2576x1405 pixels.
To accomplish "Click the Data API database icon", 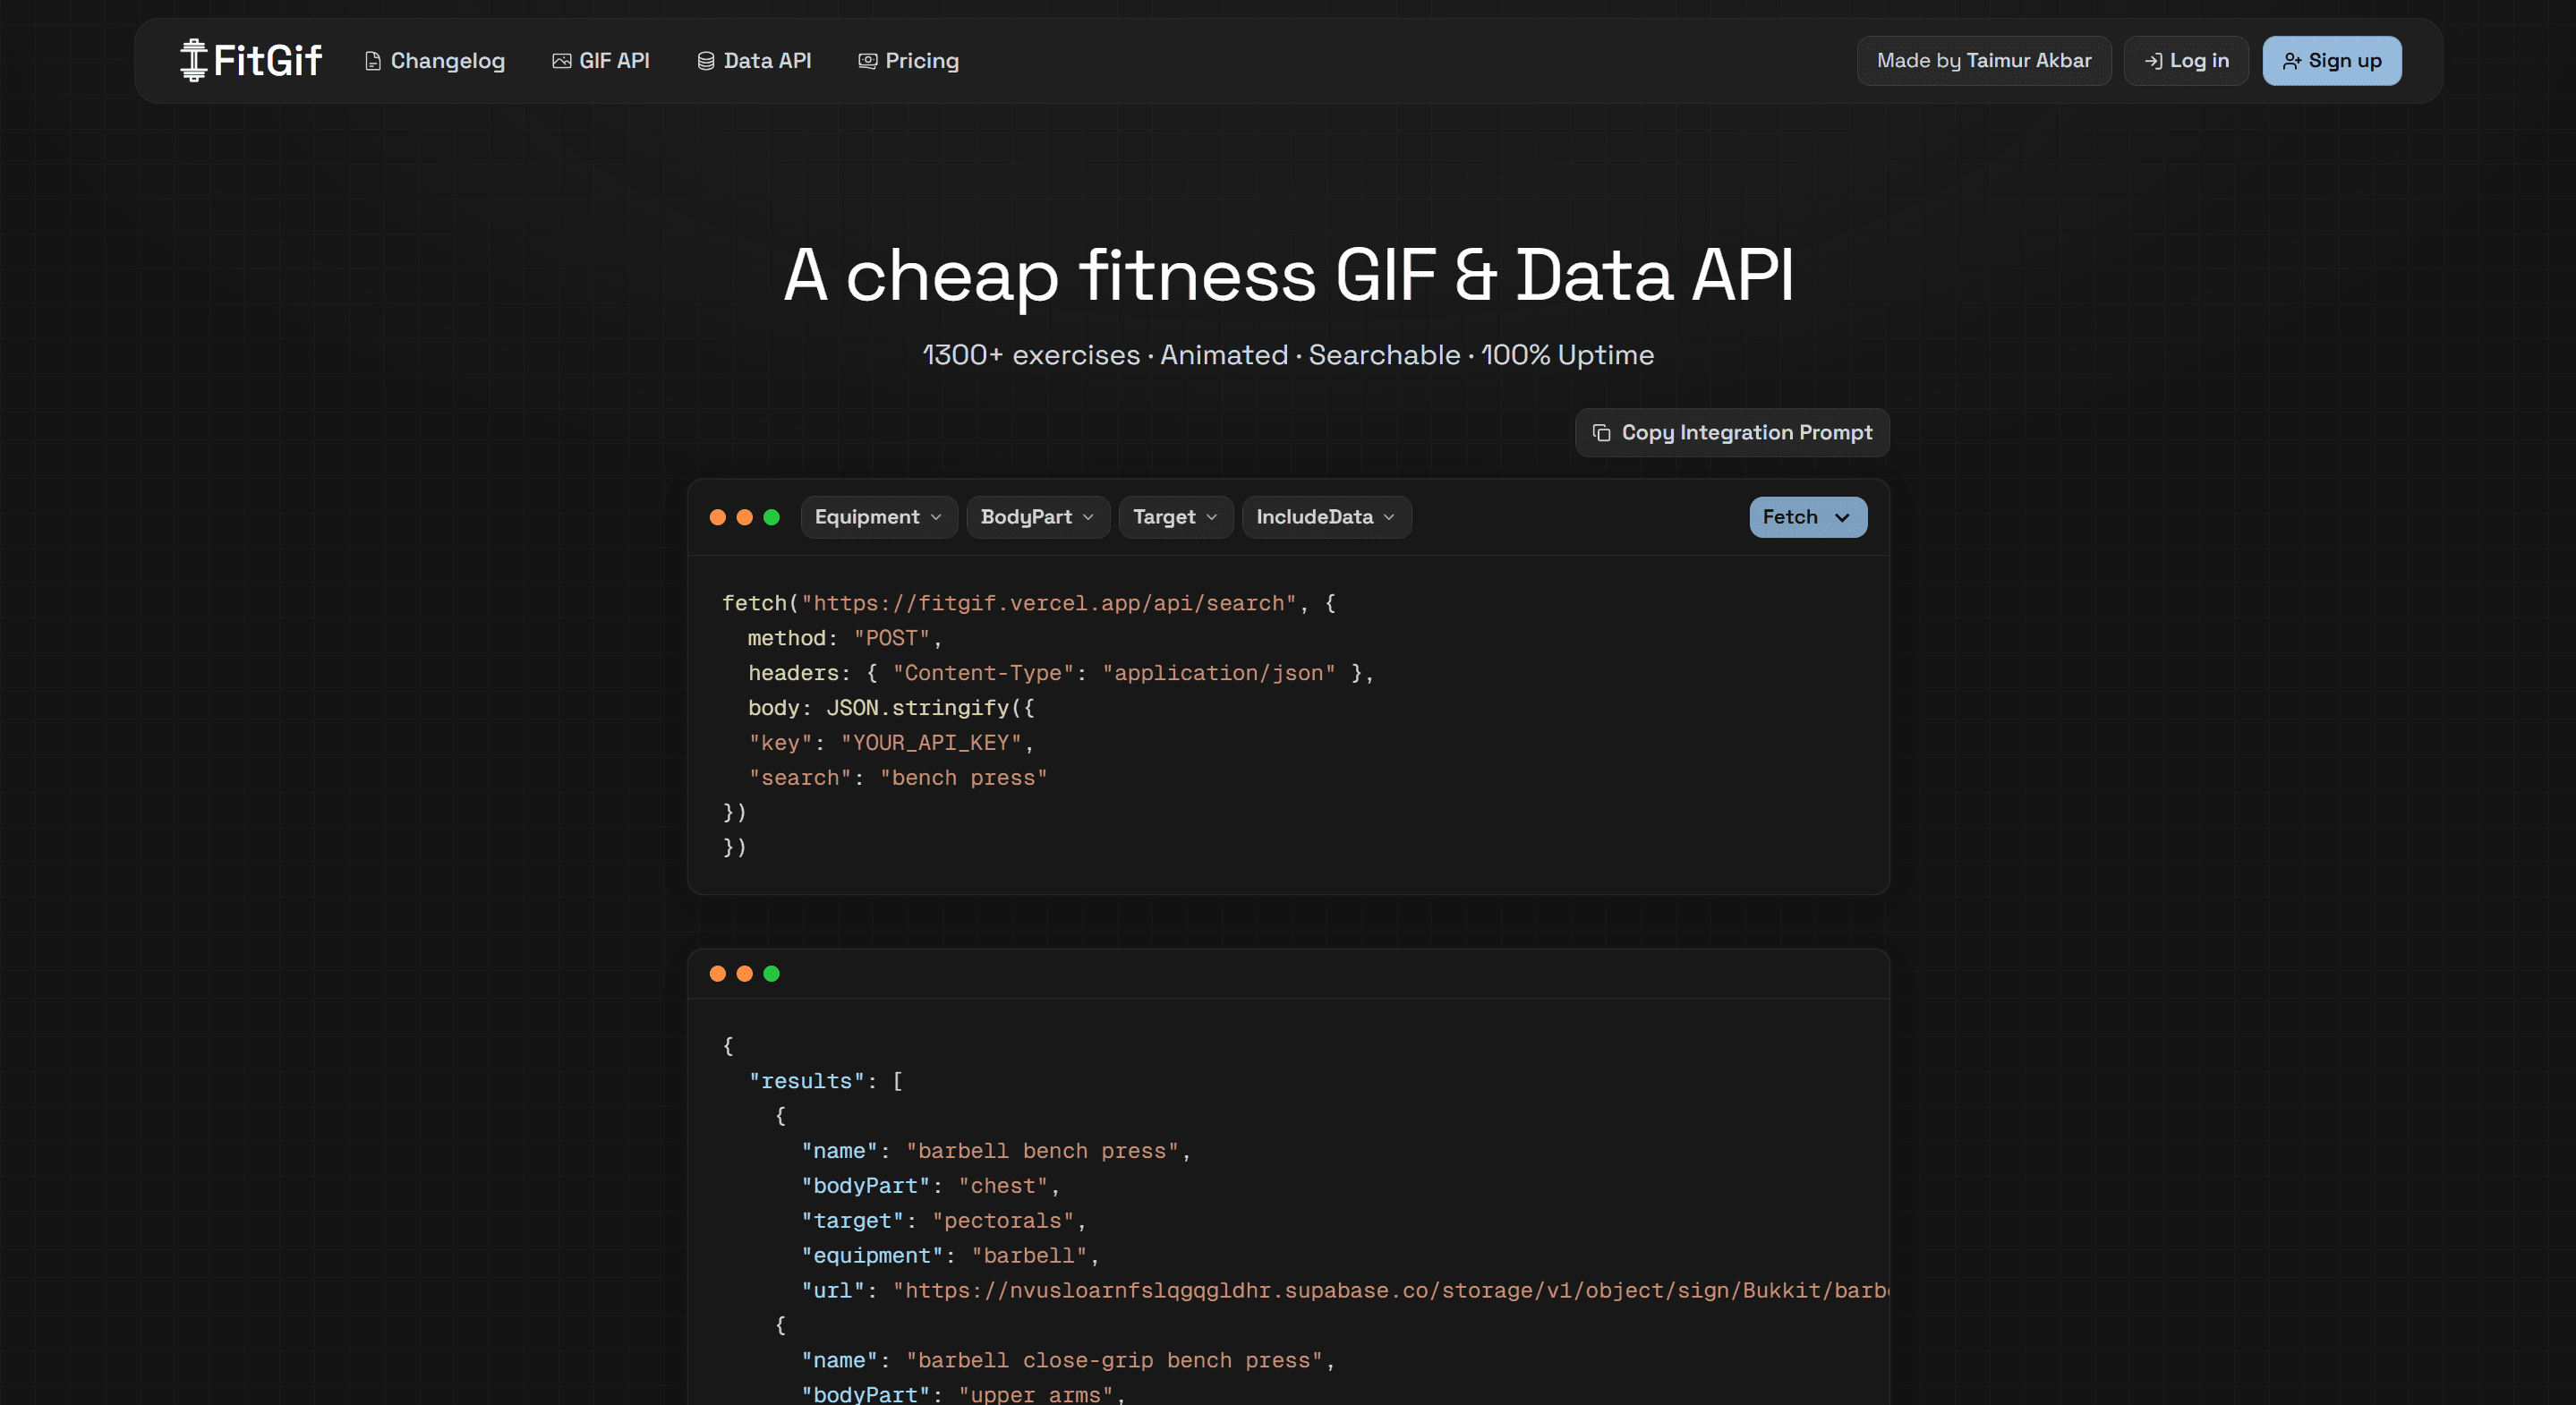I will tap(706, 61).
